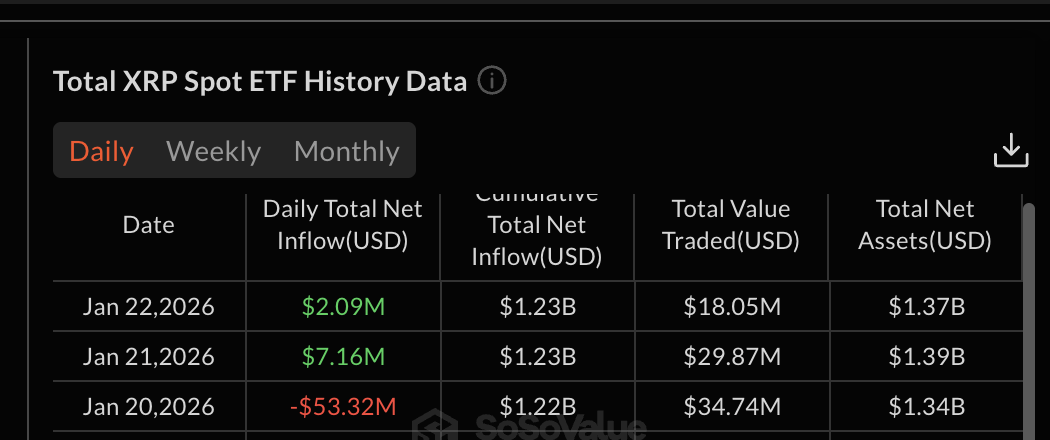Click the Total Net Assets header
The height and width of the screenshot is (440, 1050).
(925, 225)
